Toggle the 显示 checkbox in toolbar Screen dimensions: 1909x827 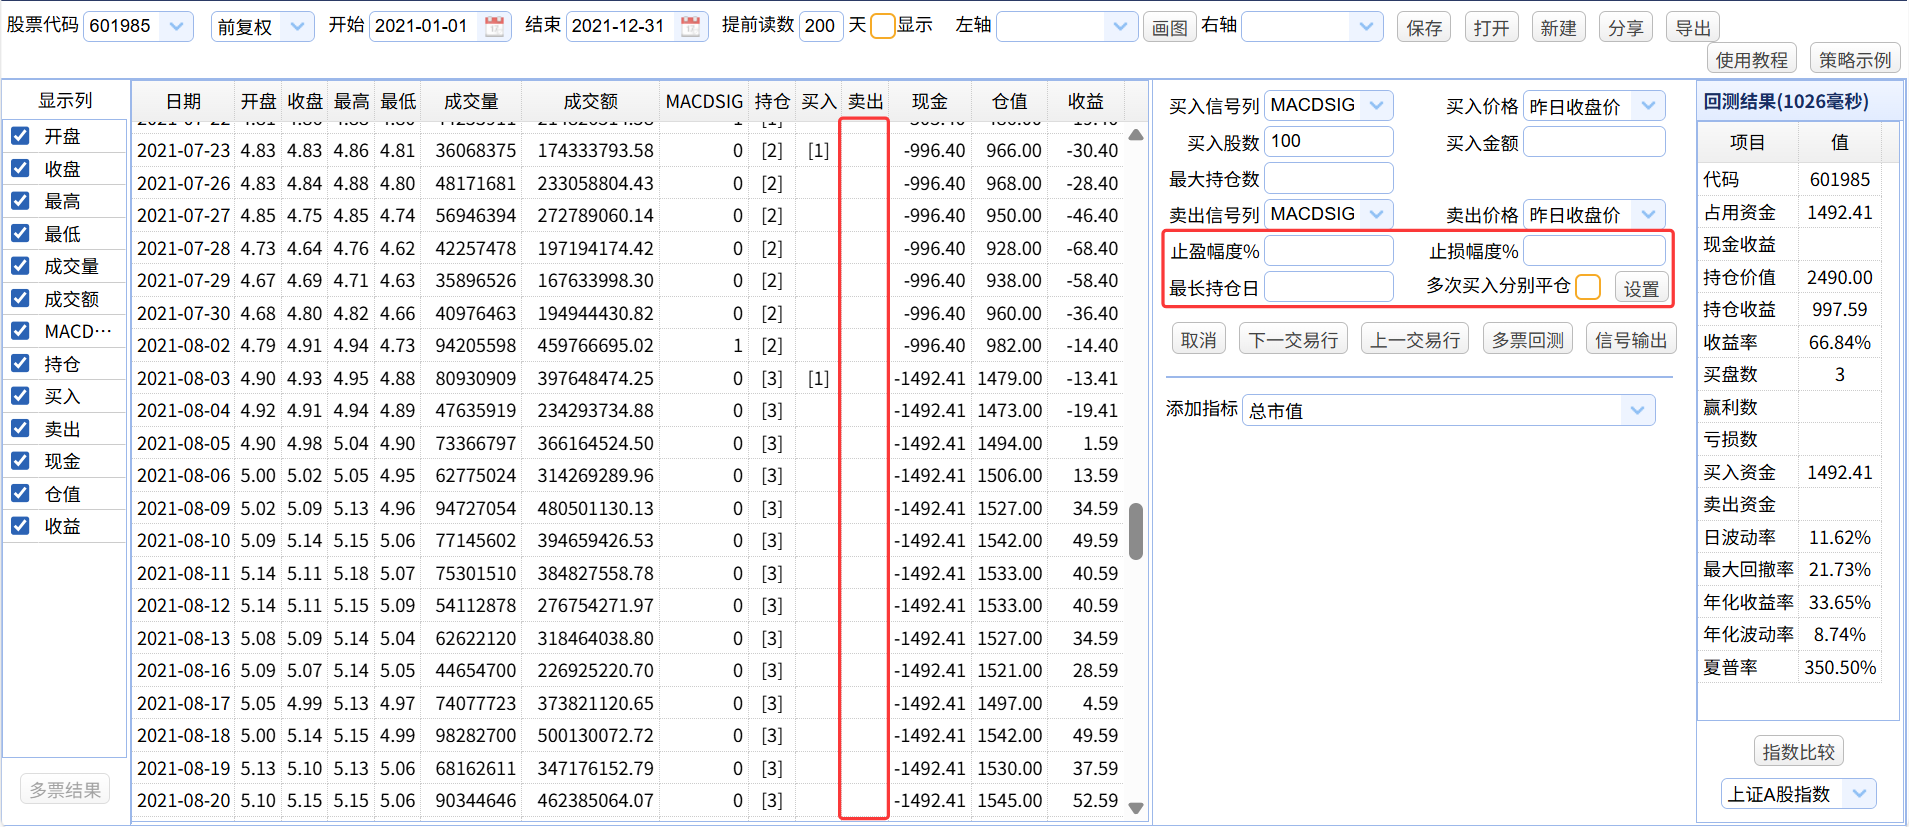[x=882, y=27]
